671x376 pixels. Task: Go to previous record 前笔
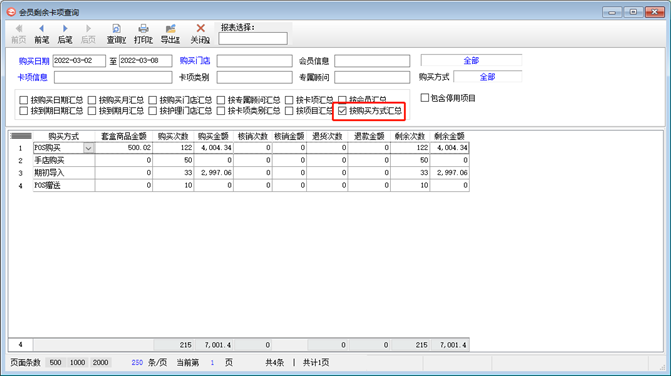coord(42,29)
